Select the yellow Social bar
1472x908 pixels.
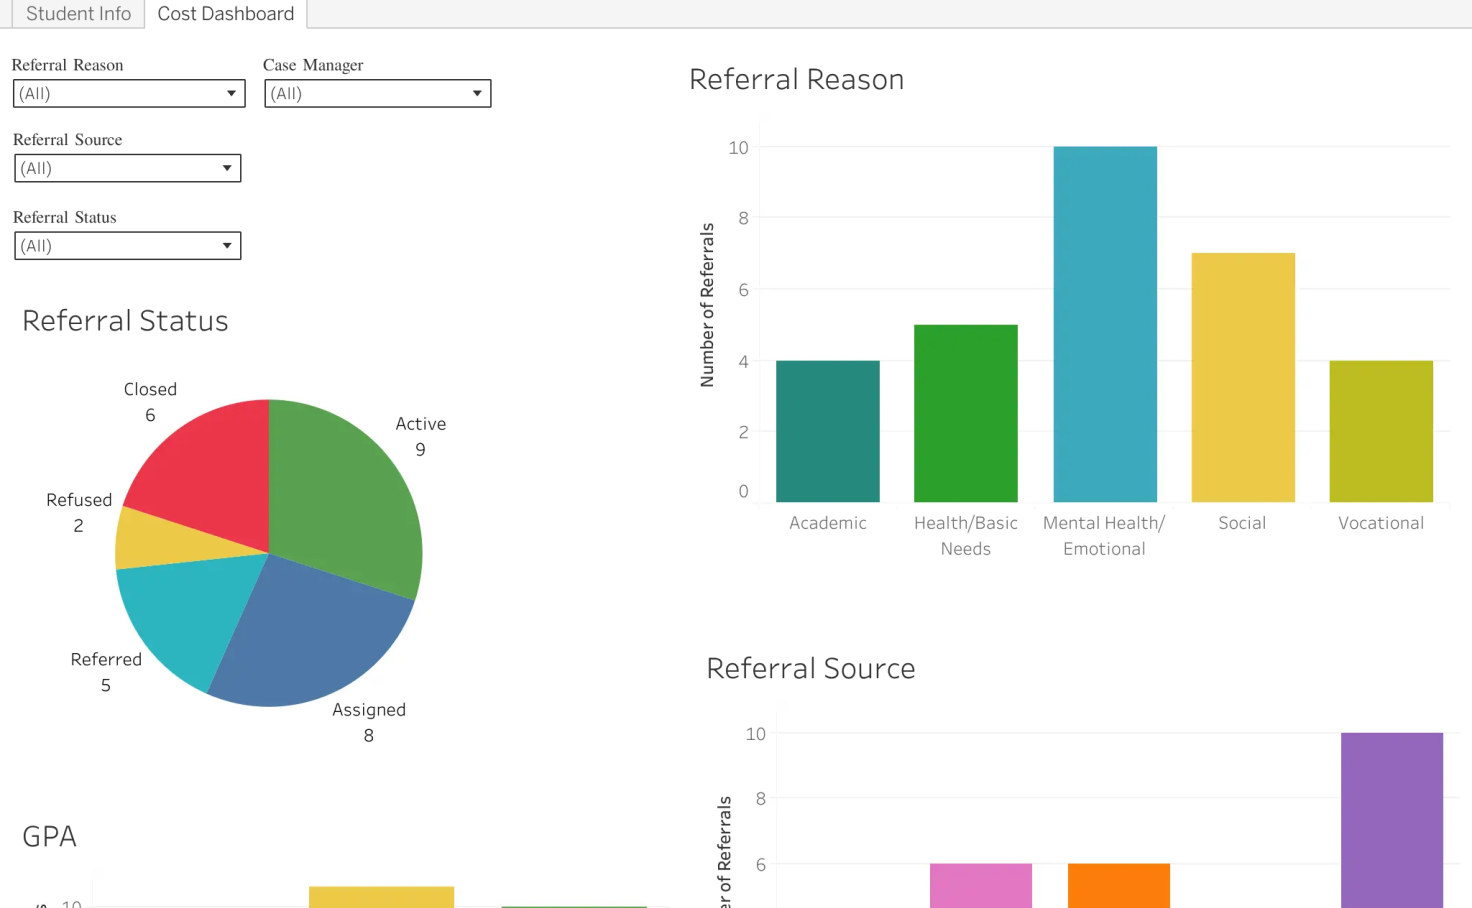pyautogui.click(x=1243, y=377)
